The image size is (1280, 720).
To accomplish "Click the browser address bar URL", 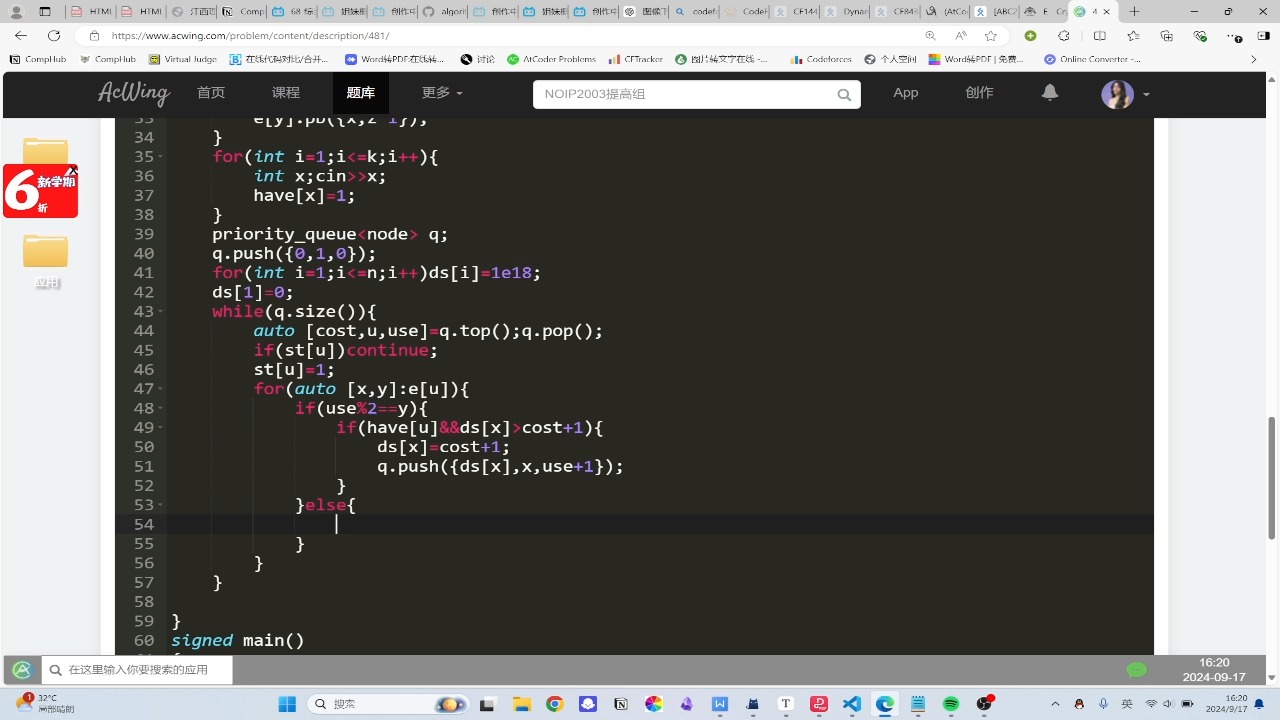I will (250, 35).
